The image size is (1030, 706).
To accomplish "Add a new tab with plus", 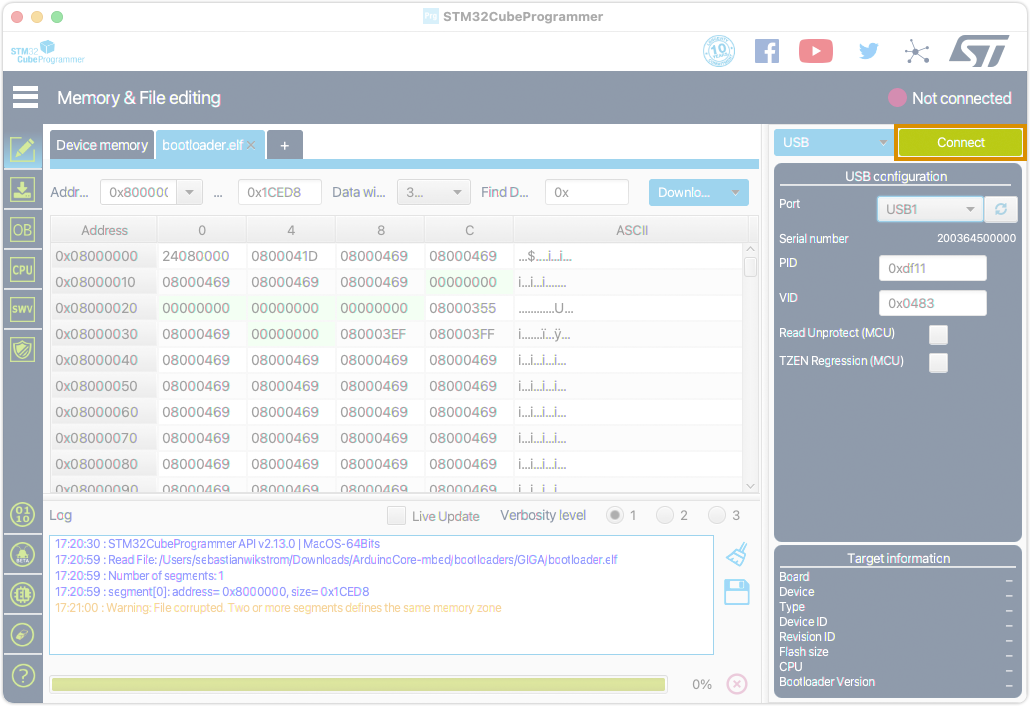I will [284, 145].
